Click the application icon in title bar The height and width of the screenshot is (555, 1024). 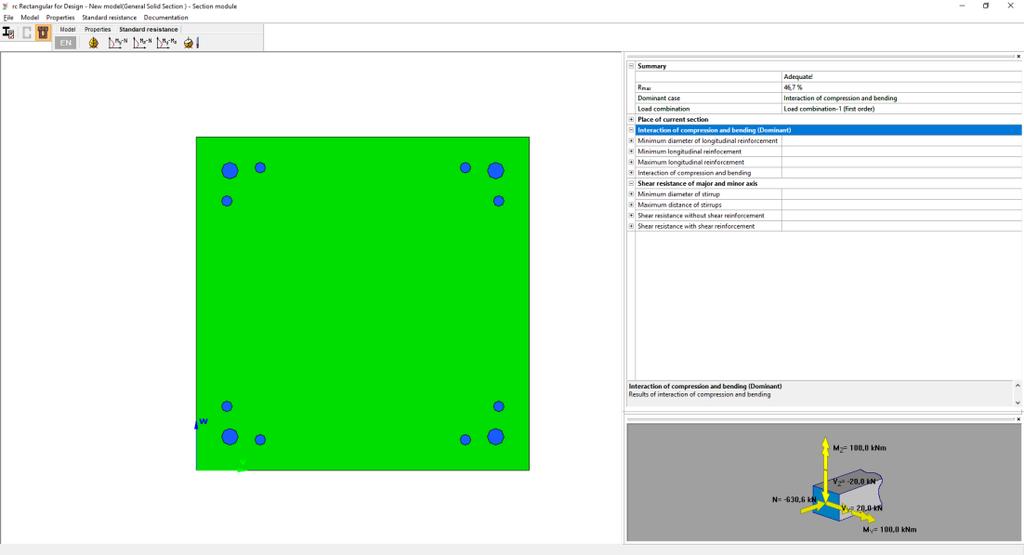(x=5, y=6)
